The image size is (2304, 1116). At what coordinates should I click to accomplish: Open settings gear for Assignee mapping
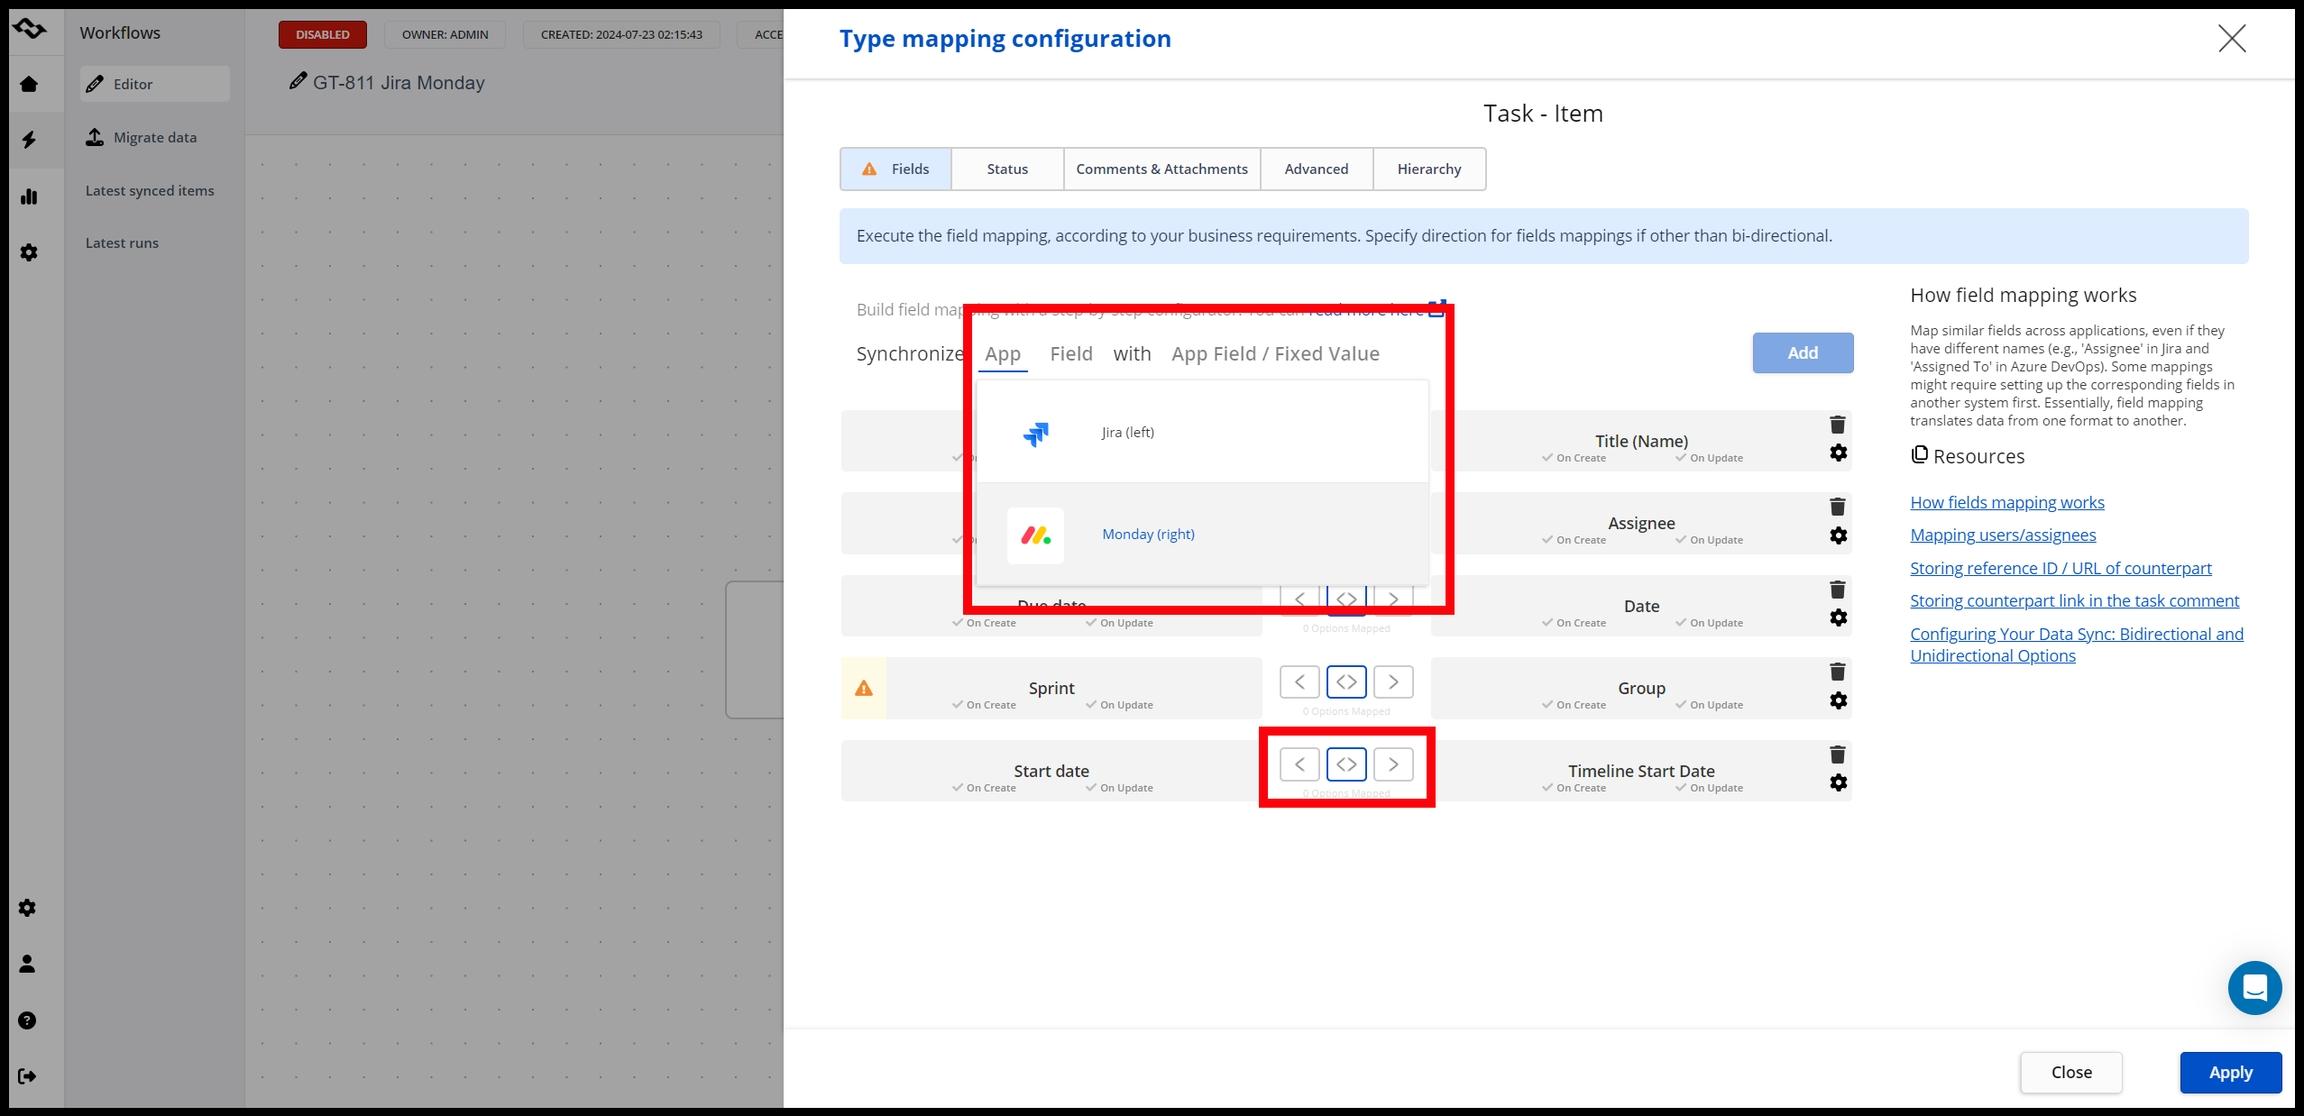pyautogui.click(x=1838, y=536)
